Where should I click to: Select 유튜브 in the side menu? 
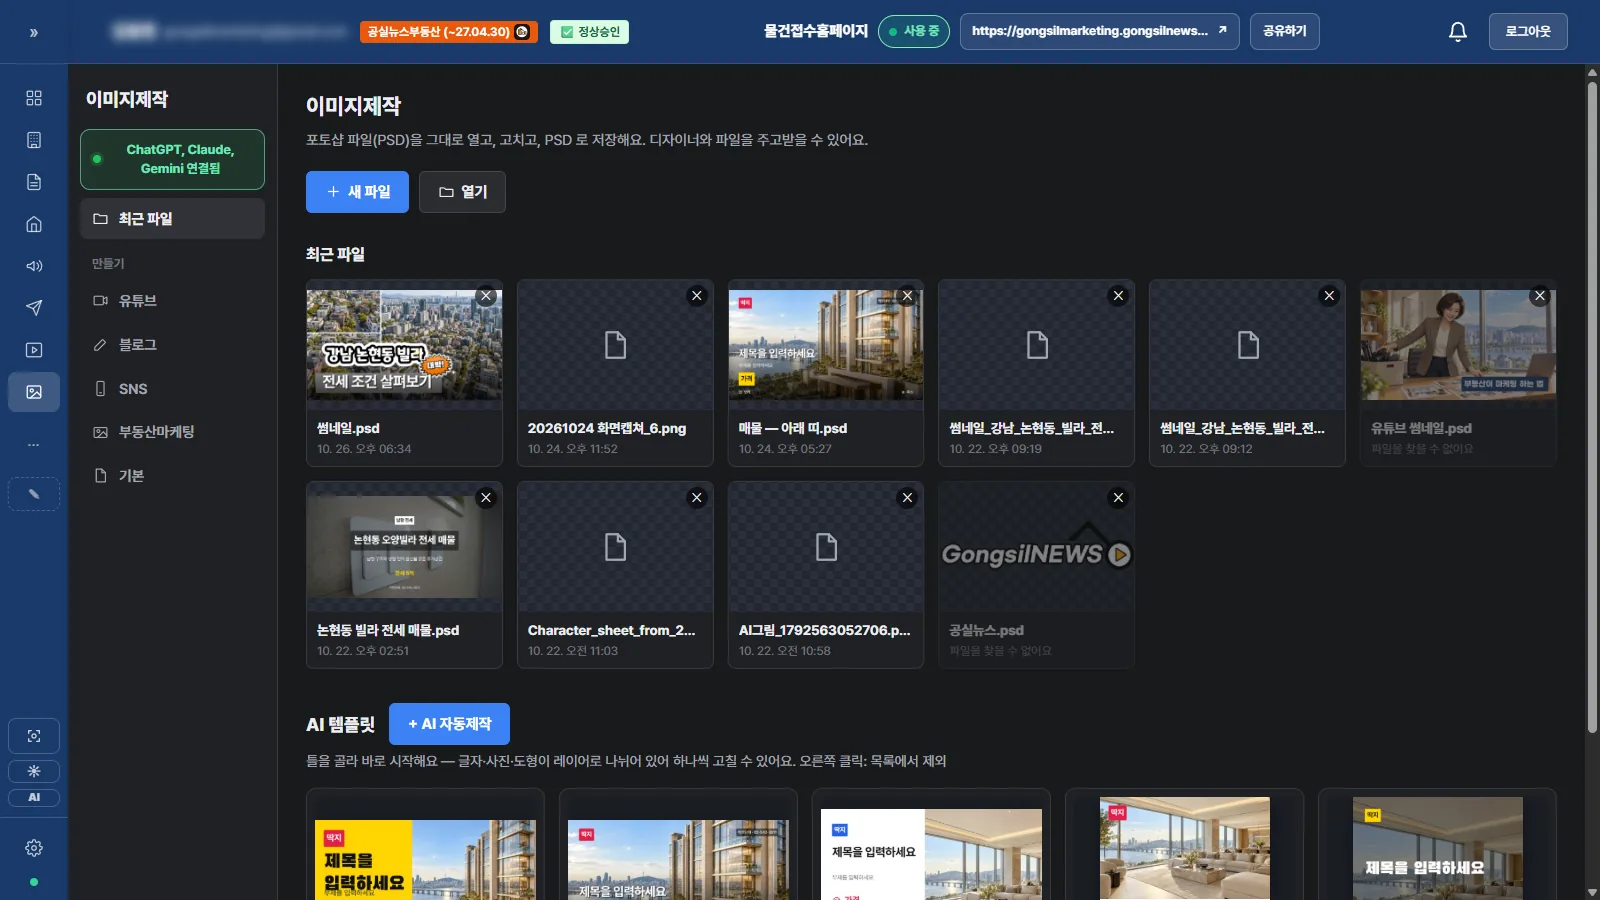click(172, 300)
